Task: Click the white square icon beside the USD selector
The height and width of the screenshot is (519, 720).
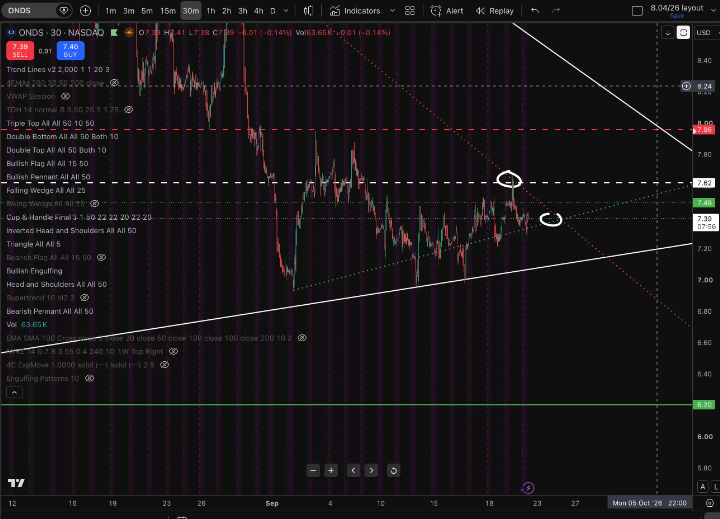Action: (683, 33)
